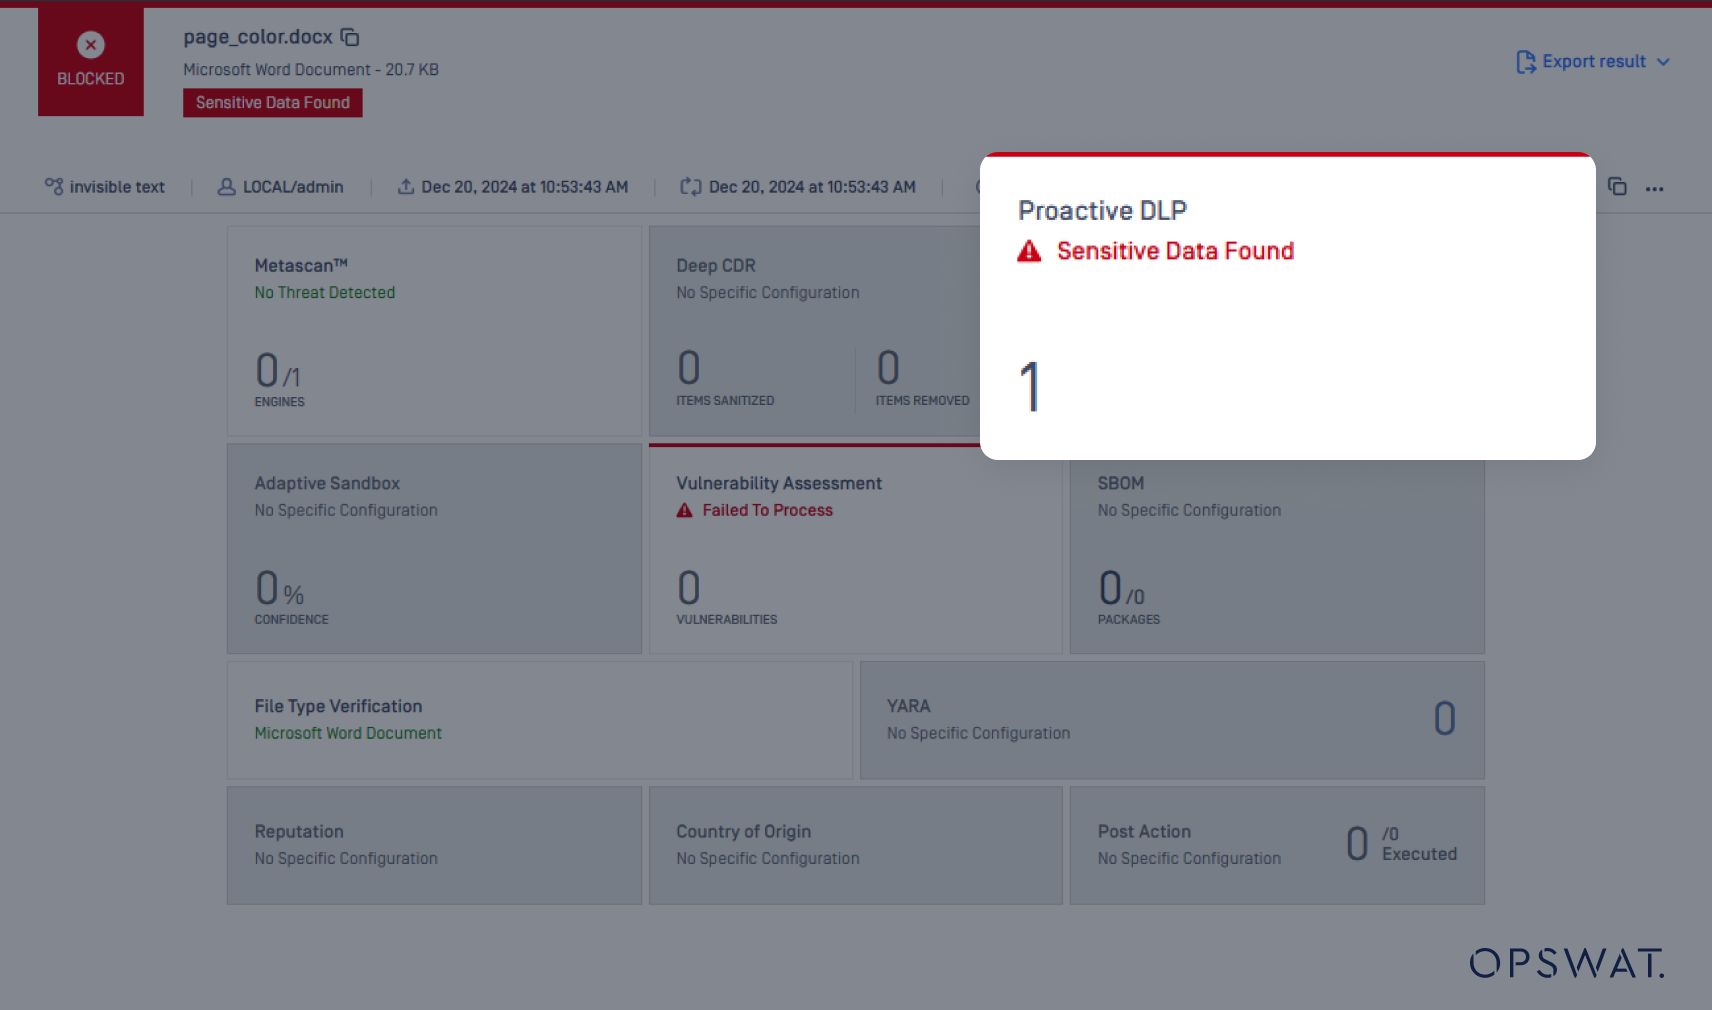Click the warning icon in Proactive DLP

(x=1029, y=252)
